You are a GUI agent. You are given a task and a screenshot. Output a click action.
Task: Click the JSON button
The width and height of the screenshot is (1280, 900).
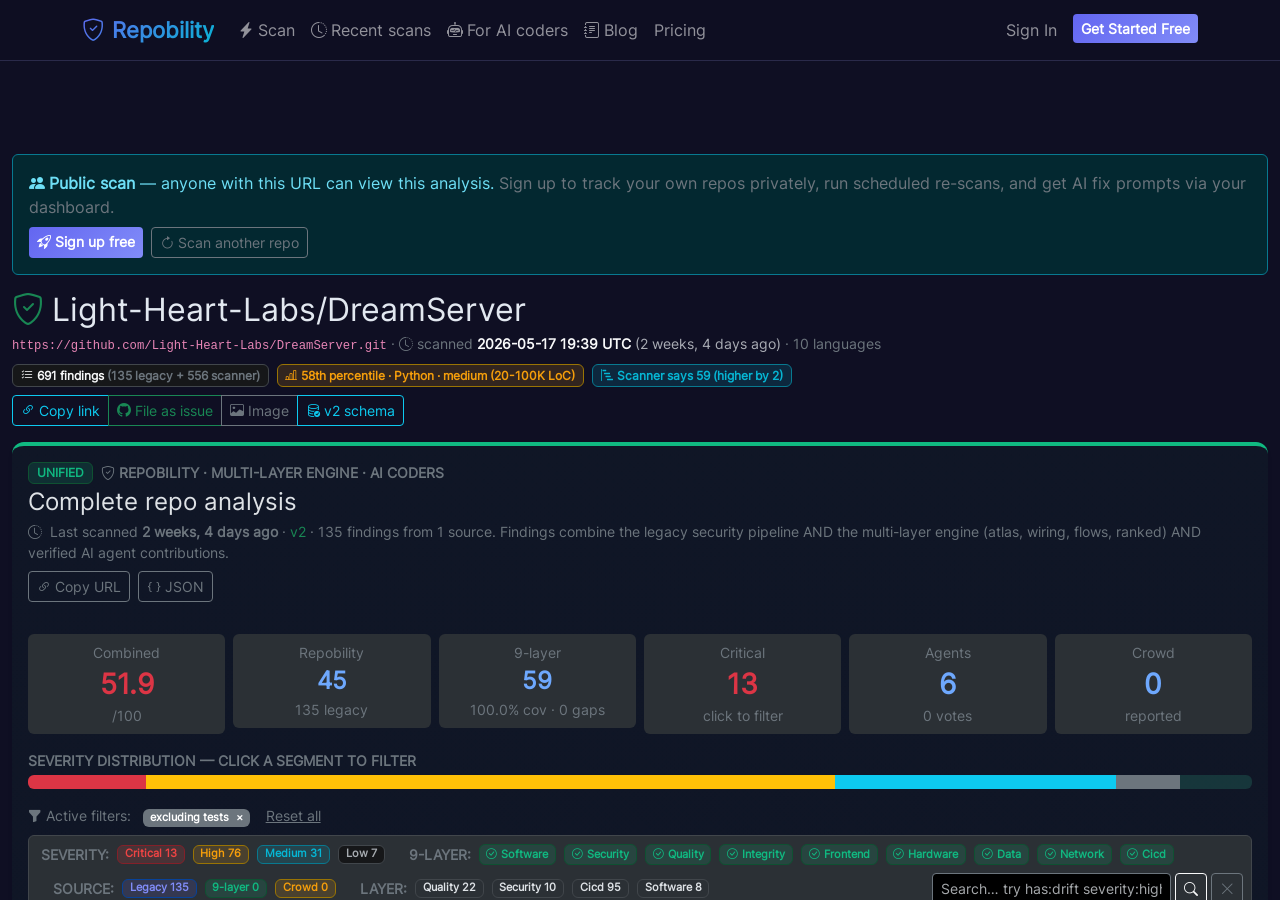point(175,586)
